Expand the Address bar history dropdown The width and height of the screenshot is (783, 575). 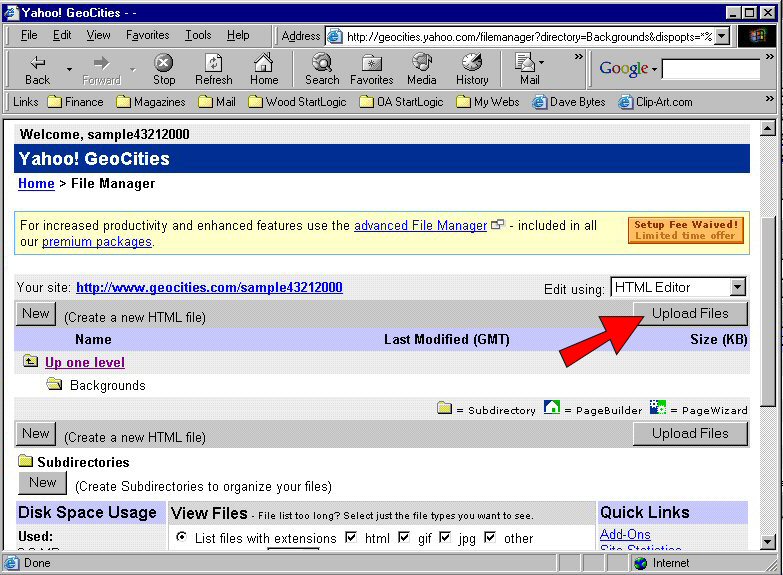pyautogui.click(x=722, y=36)
